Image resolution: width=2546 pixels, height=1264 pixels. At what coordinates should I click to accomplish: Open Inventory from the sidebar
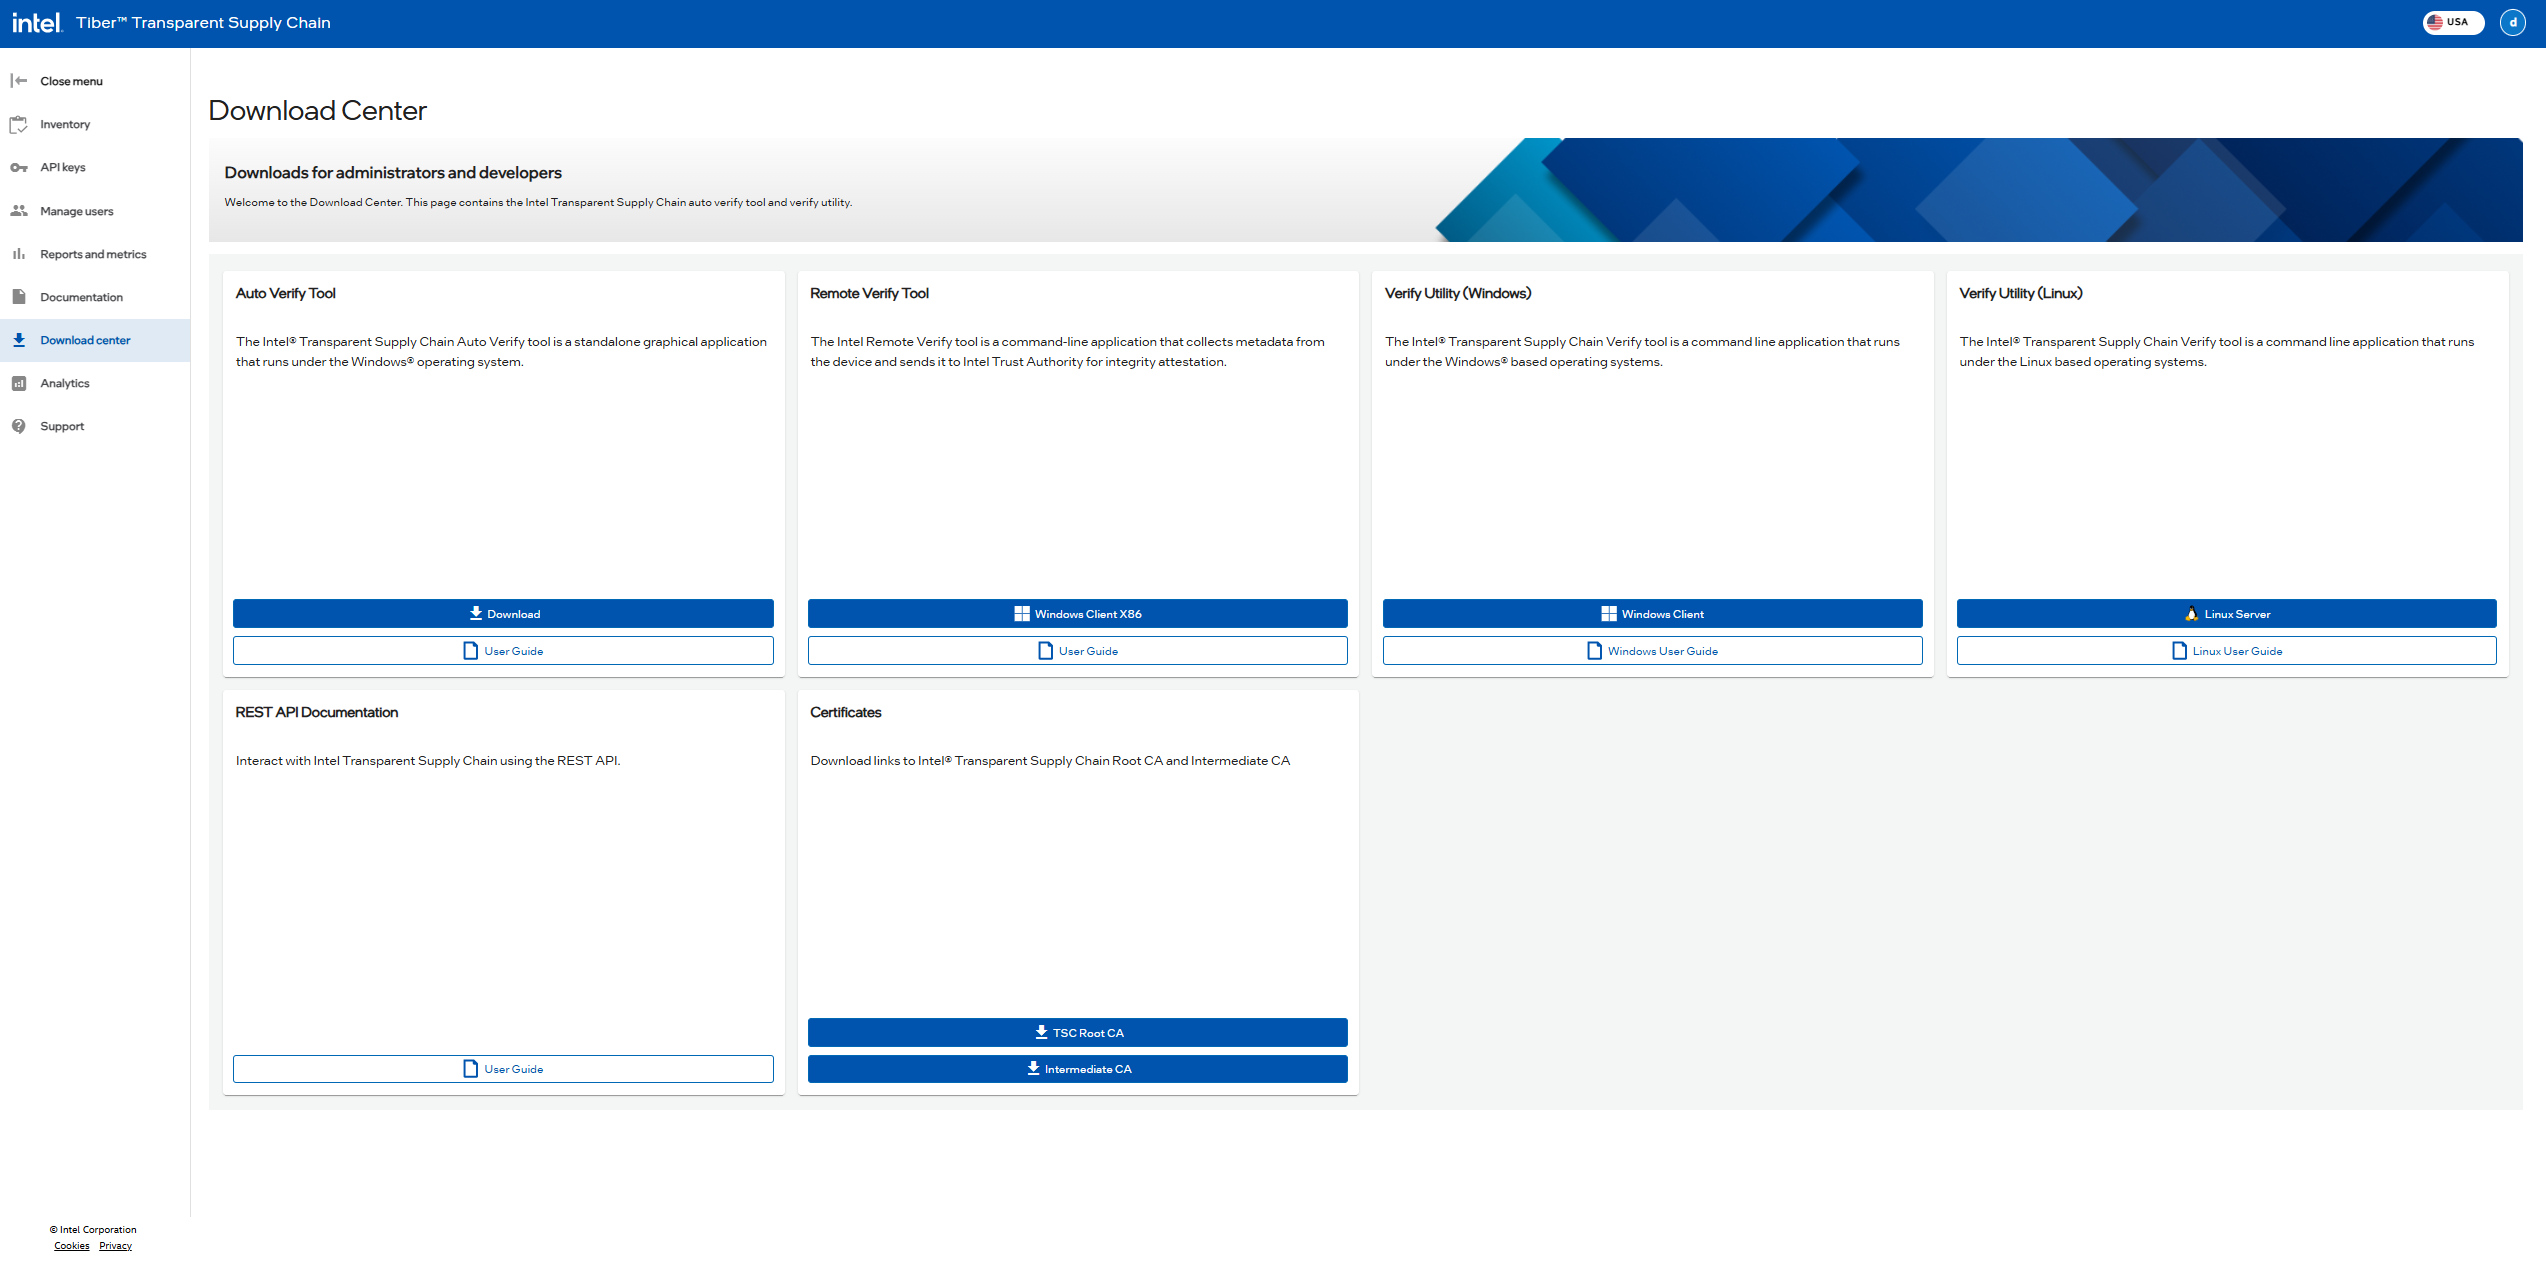(x=95, y=124)
